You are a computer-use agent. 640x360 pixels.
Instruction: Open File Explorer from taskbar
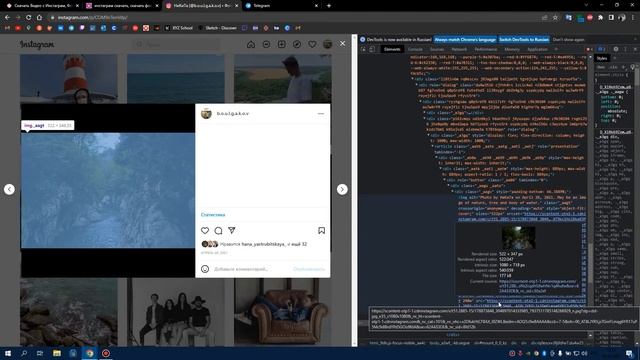(57, 353)
